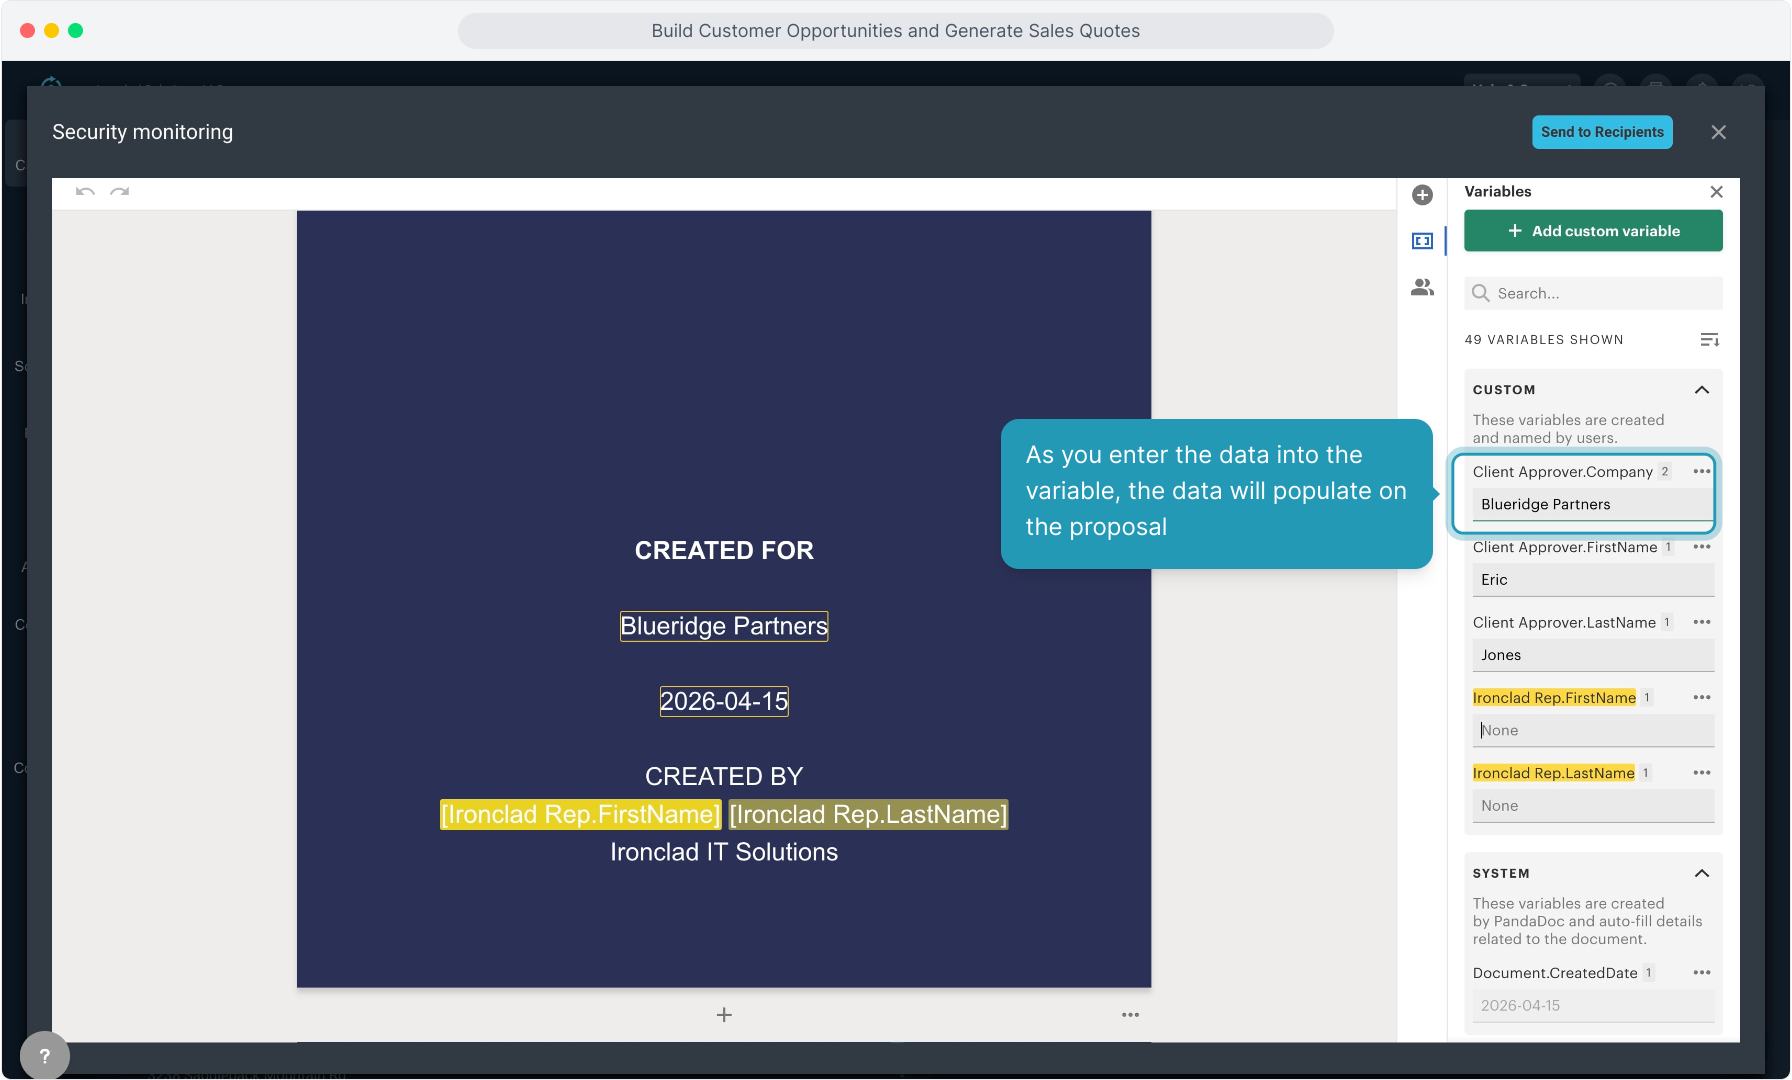Viewport: 1792px width, 1080px height.
Task: Click the sort variables icon
Action: point(1710,340)
